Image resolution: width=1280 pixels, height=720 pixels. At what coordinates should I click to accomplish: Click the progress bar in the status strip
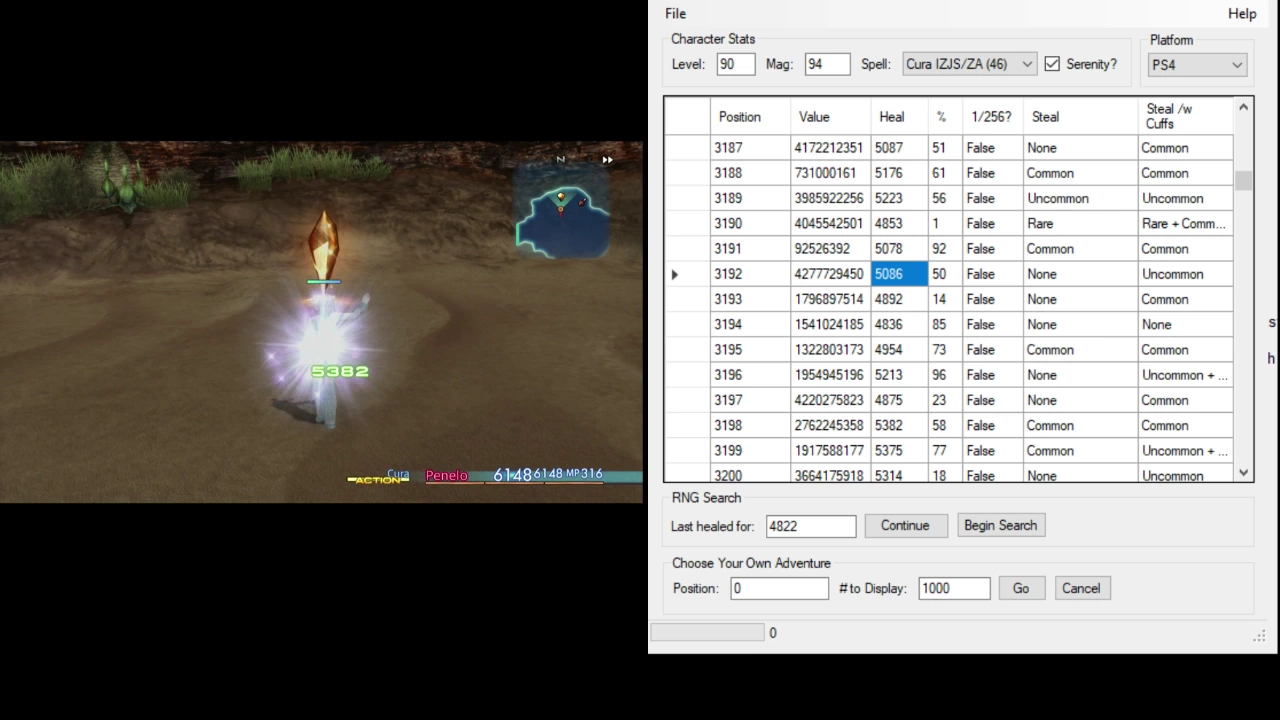(x=707, y=632)
